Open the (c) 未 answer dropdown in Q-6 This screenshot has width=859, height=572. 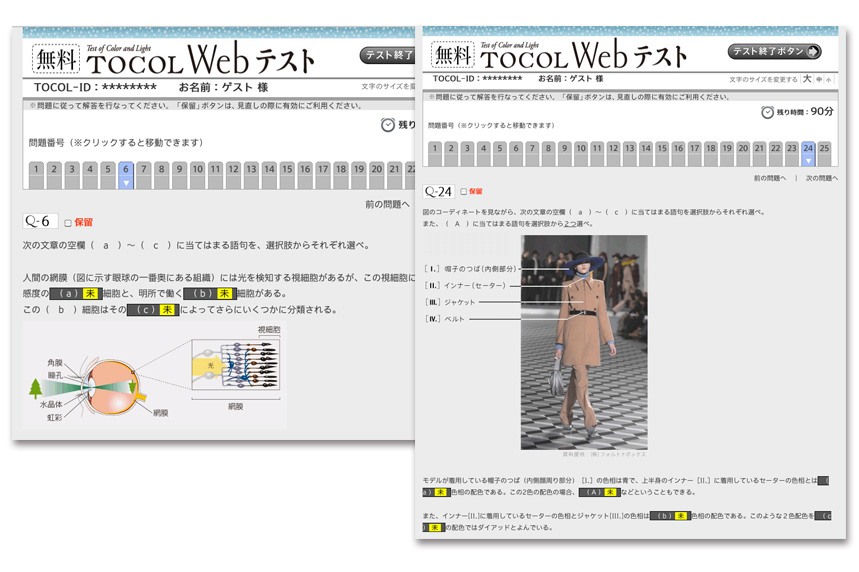tap(154, 310)
